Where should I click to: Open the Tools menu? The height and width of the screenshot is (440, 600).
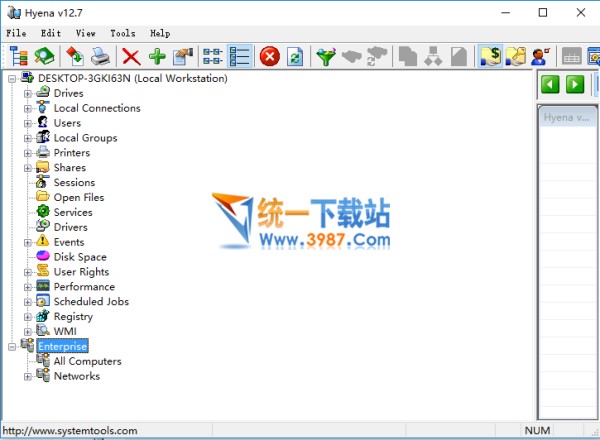click(123, 33)
